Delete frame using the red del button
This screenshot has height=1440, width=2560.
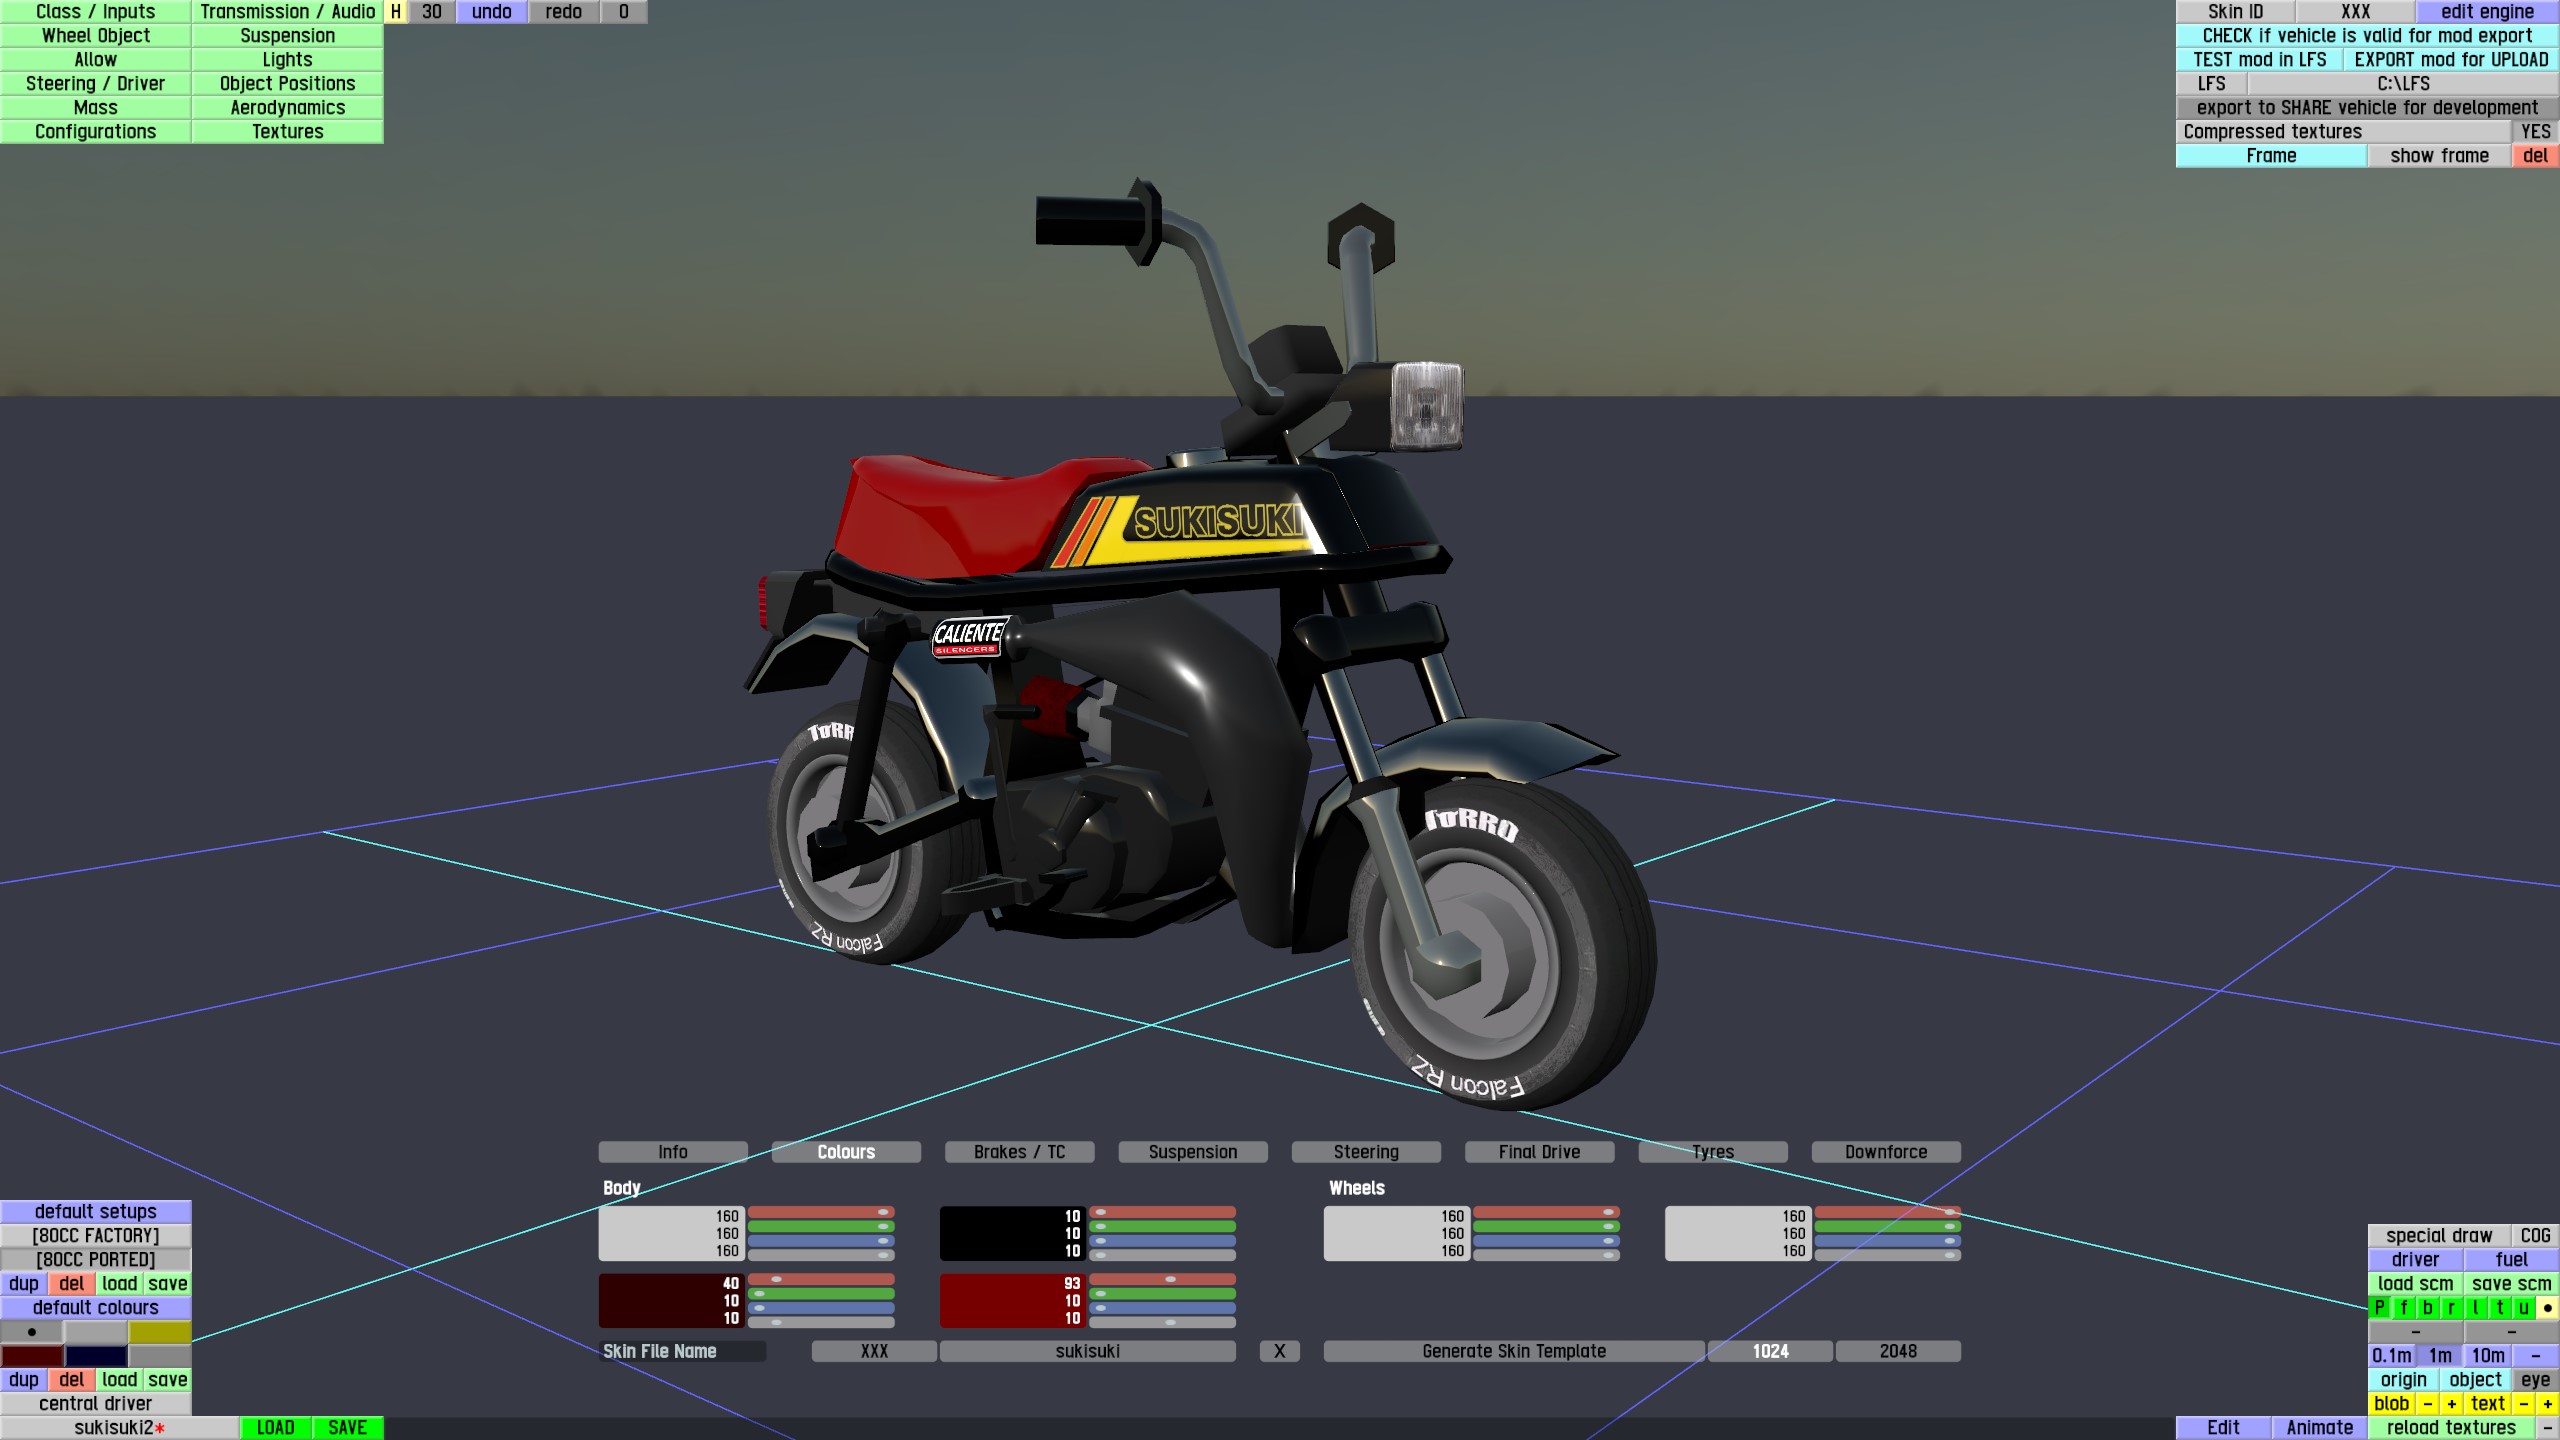[2535, 156]
